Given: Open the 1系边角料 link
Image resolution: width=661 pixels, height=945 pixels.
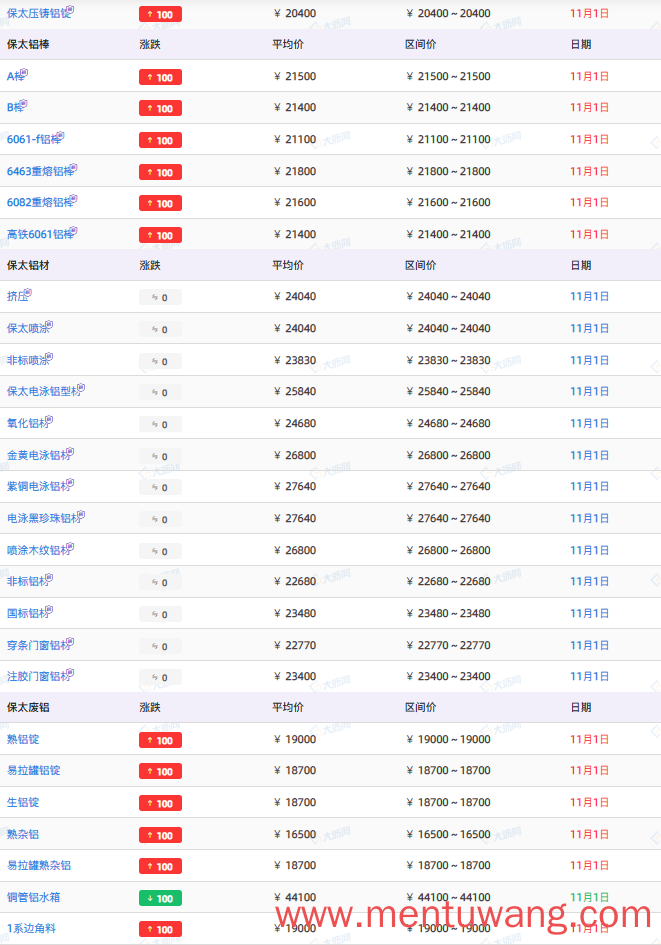Looking at the screenshot, I should click(x=31, y=929).
